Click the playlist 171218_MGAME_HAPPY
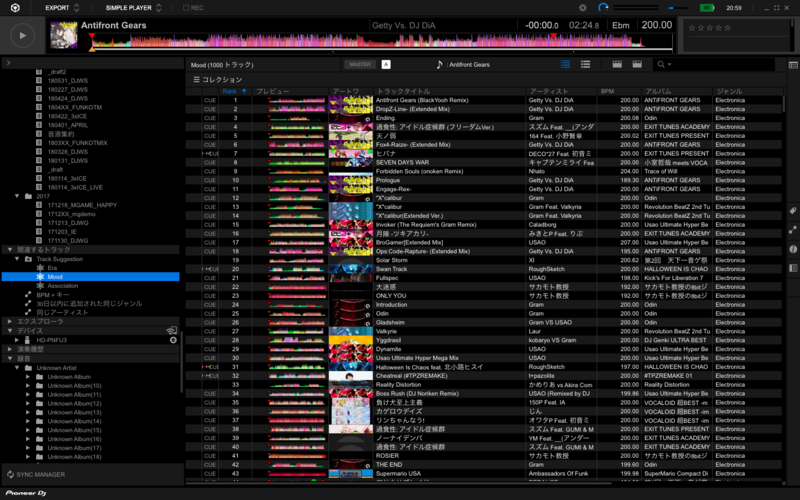The width and height of the screenshot is (800, 500). [x=82, y=205]
